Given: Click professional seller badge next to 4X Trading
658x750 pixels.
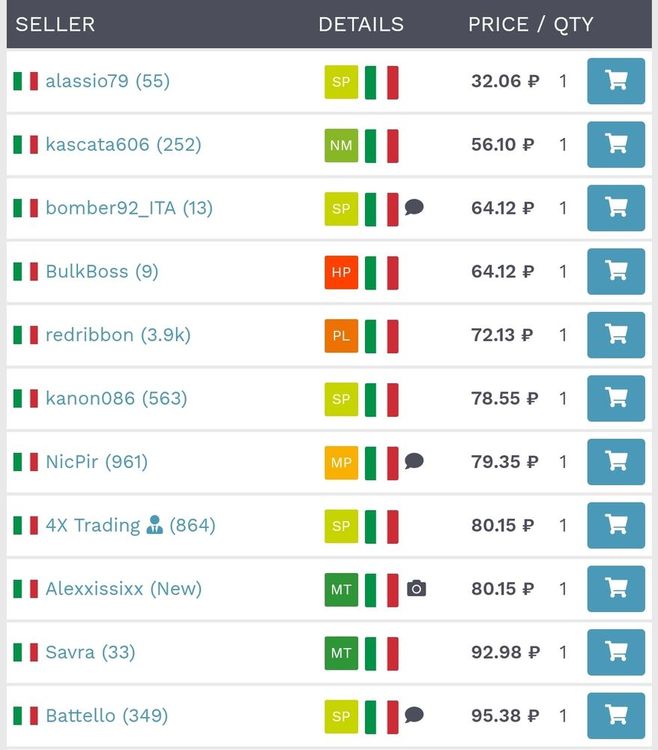Looking at the screenshot, I should point(155,525).
